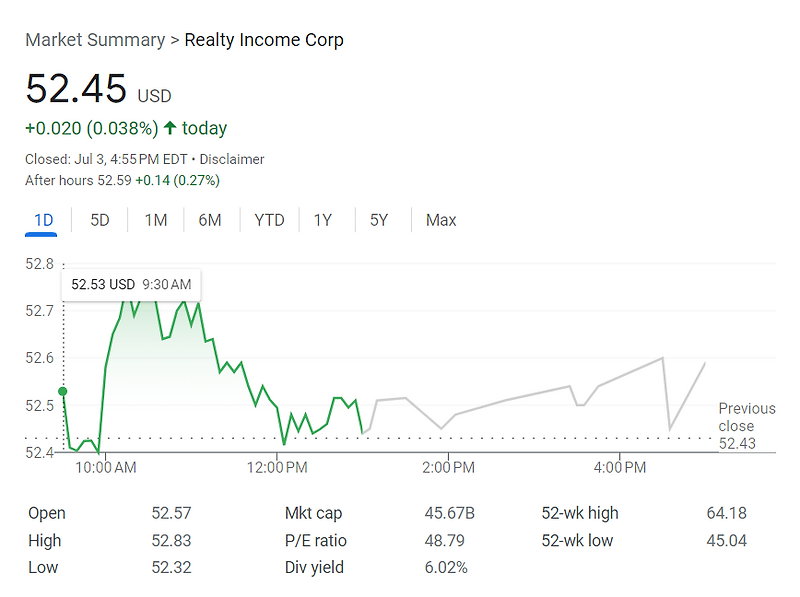Open the 6M chart range
This screenshot has width=800, height=597.
tap(210, 220)
